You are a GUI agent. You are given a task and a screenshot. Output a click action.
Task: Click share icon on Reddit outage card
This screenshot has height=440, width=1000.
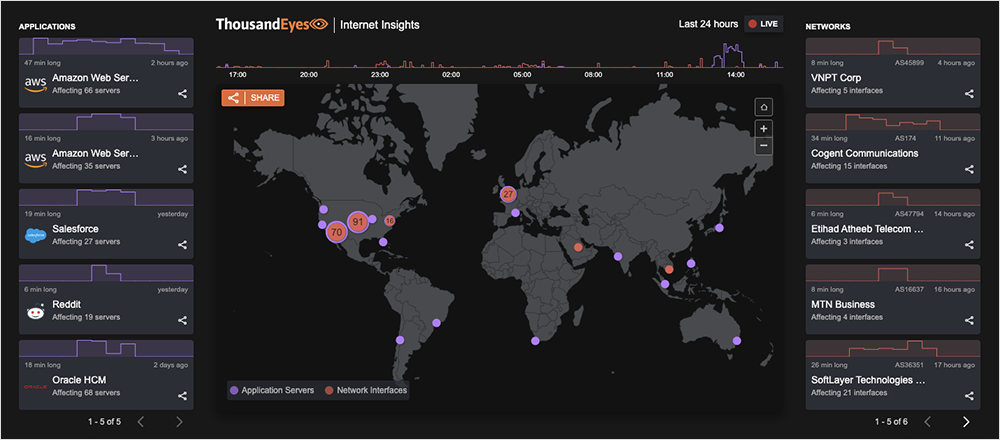point(182,320)
